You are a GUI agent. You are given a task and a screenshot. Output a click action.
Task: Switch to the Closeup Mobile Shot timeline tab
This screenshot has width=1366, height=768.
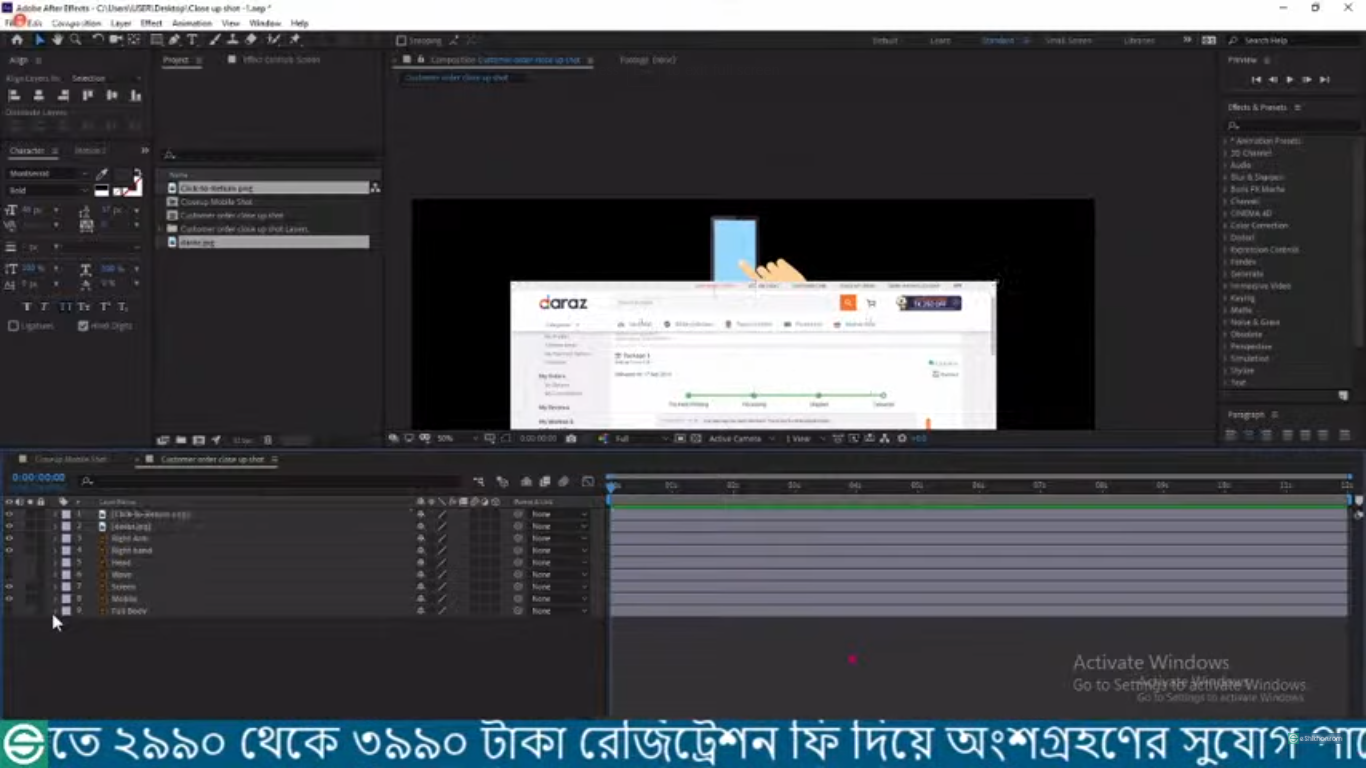coord(70,460)
